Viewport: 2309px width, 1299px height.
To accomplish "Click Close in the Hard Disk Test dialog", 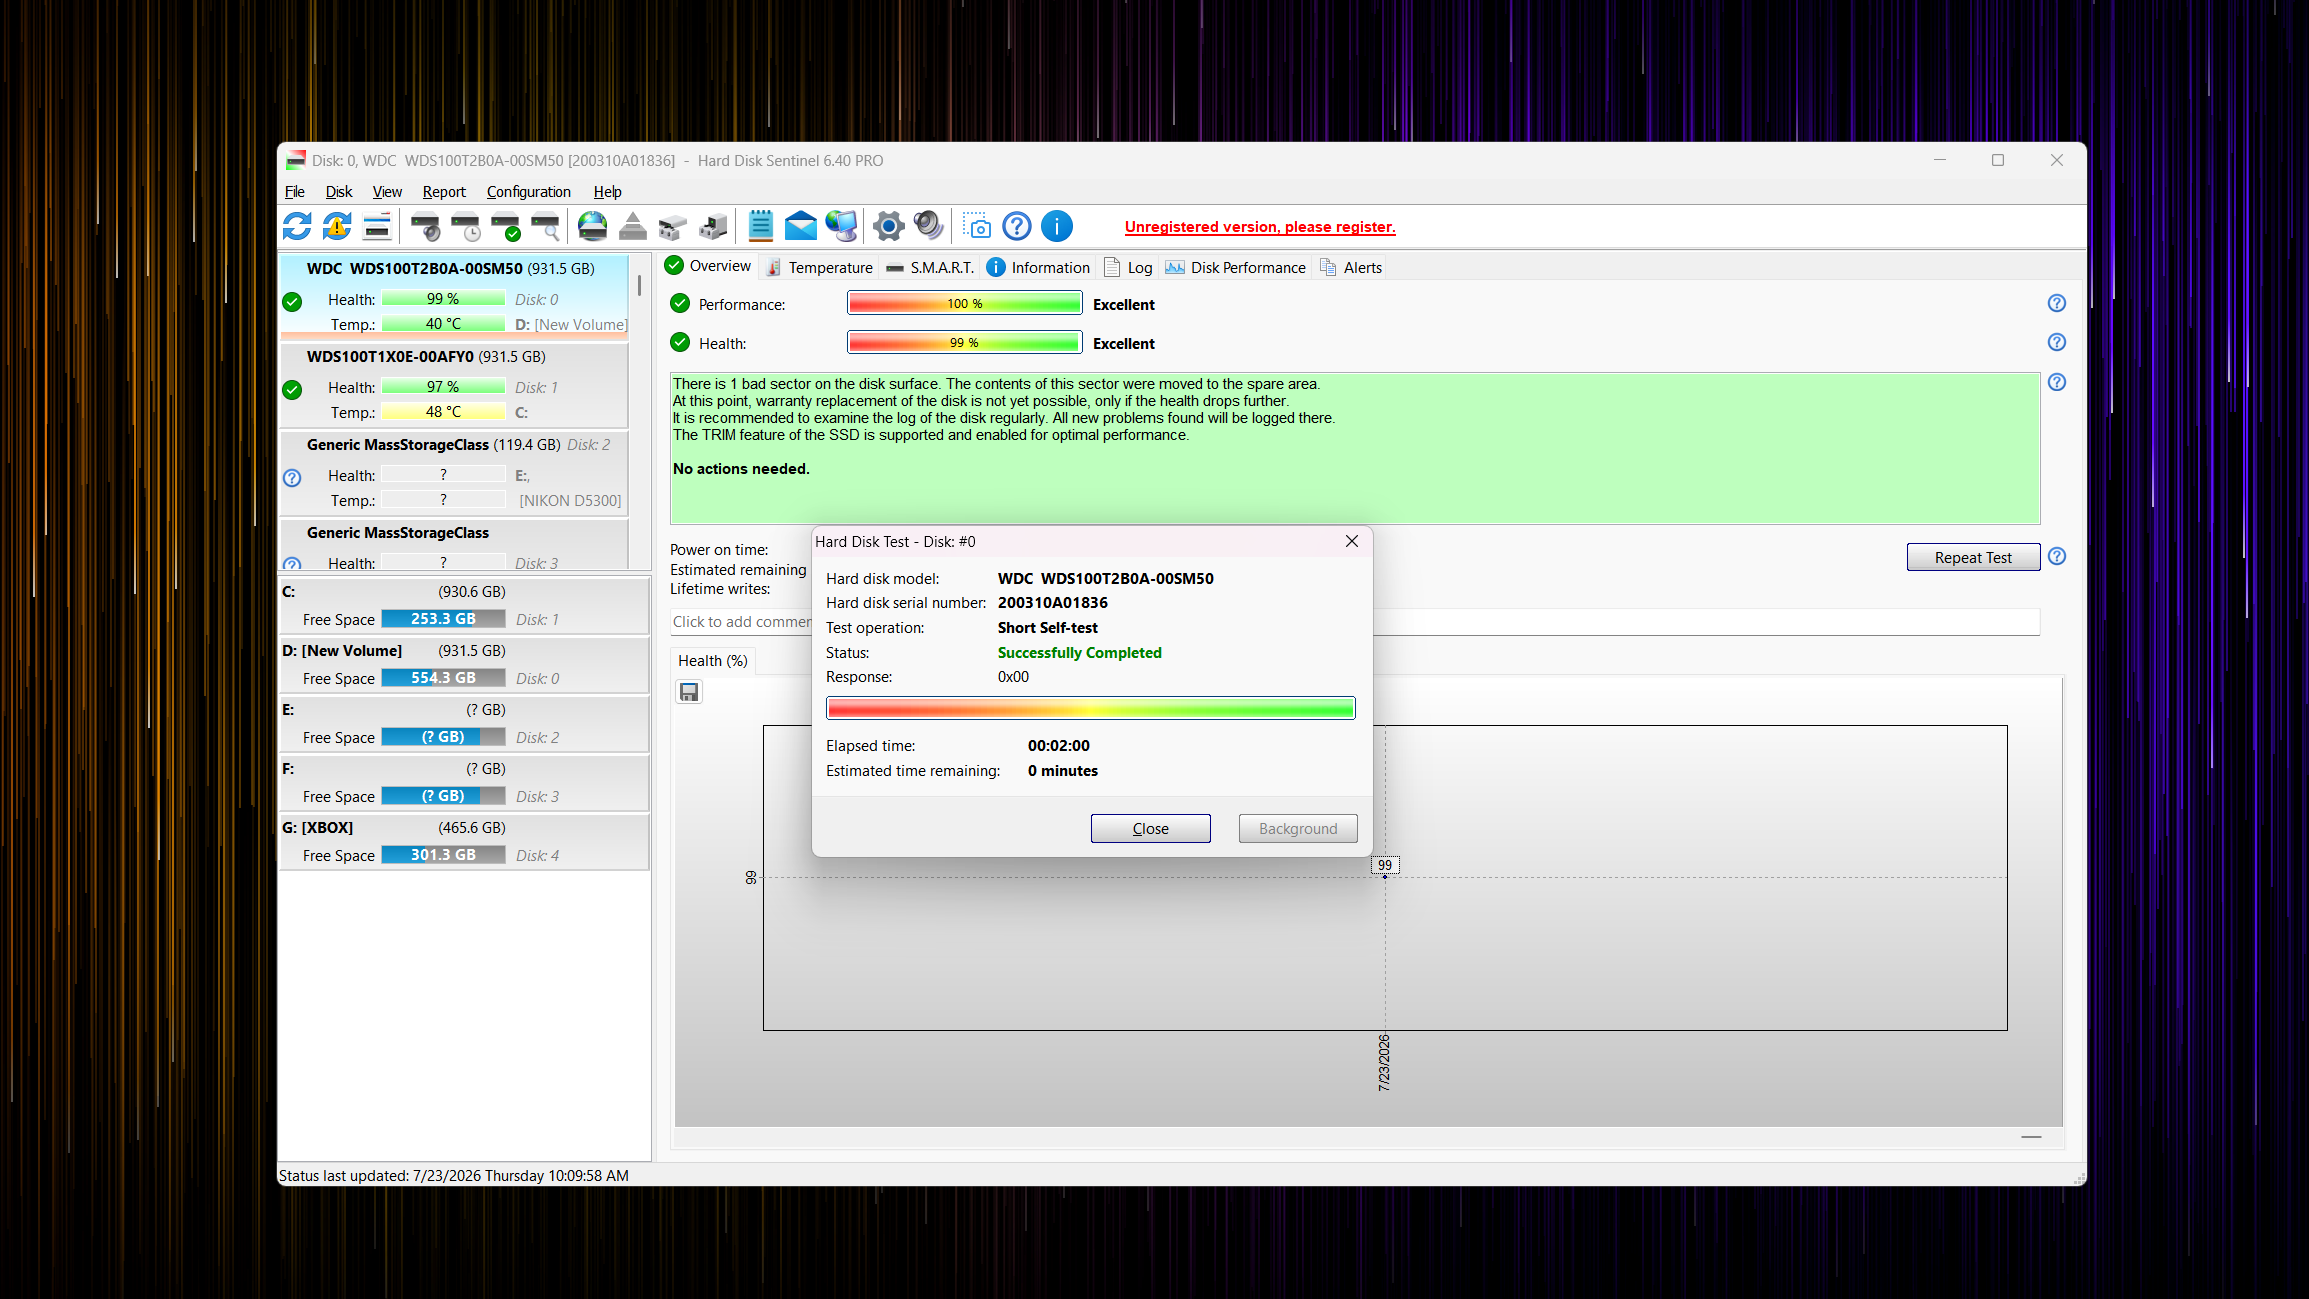I will pos(1150,829).
